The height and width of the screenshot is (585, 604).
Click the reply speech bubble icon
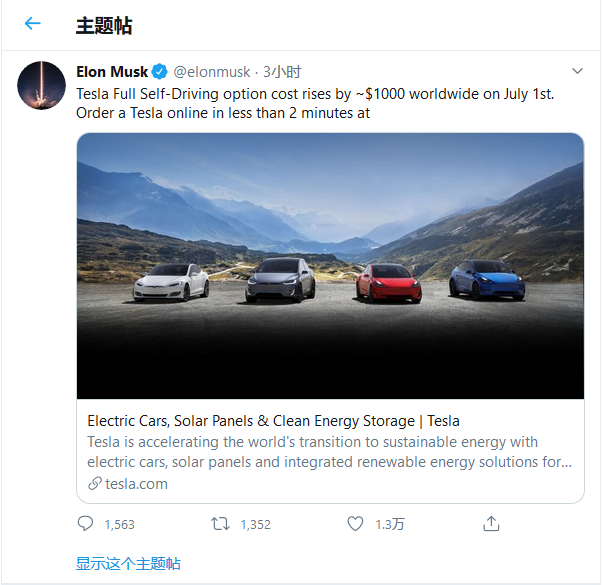point(85,523)
